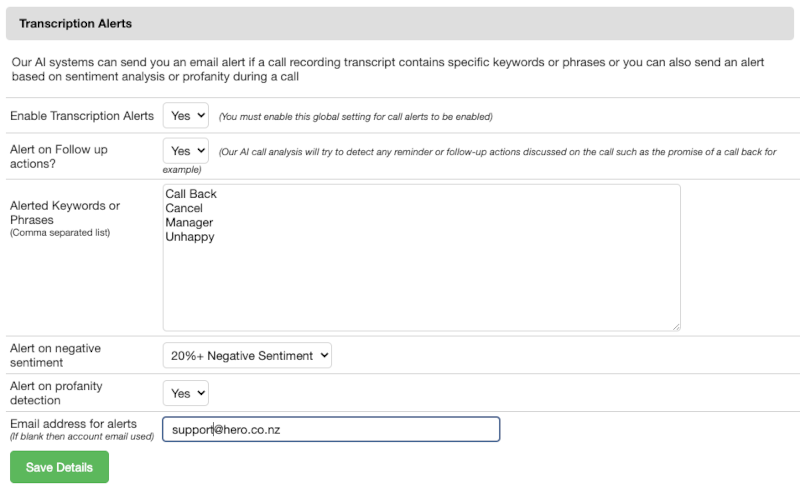
Task: Click the textarea resize handle corner
Action: click(x=676, y=327)
